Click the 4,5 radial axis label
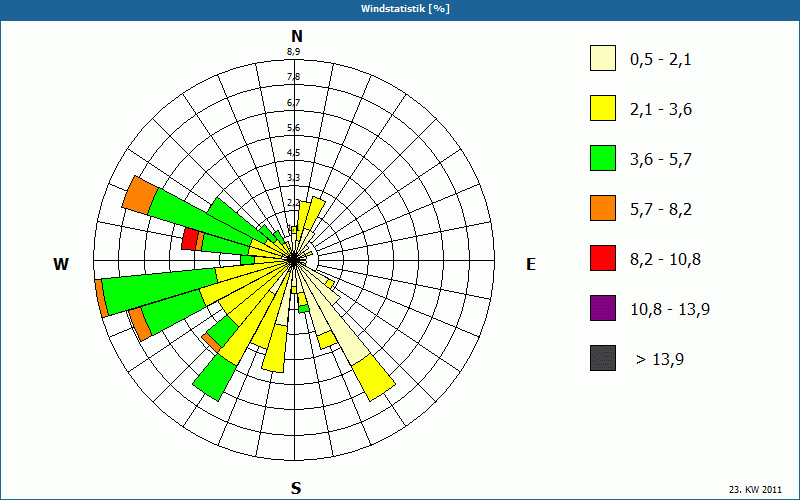Viewport: 800px width, 500px height. coord(293,153)
